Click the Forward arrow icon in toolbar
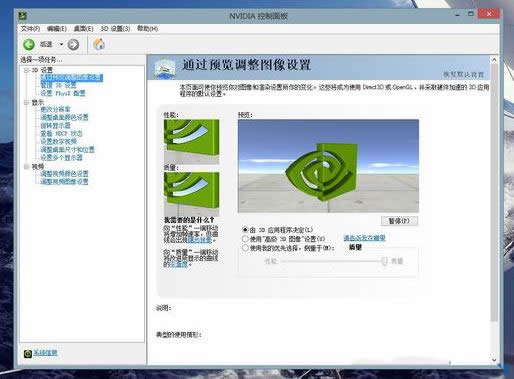 (73, 44)
